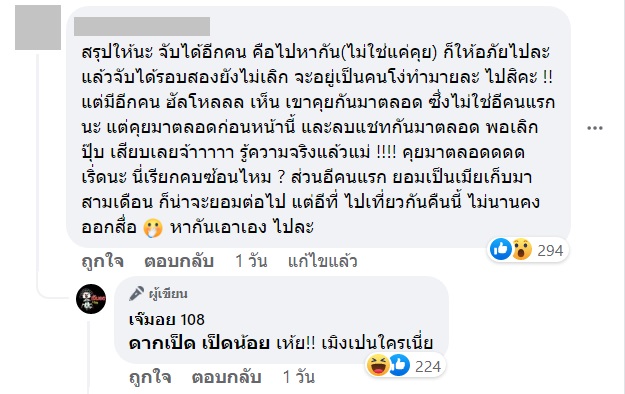The image size is (625, 394).
Task: Click the wow emoji reaction icon
Action: coord(522,249)
